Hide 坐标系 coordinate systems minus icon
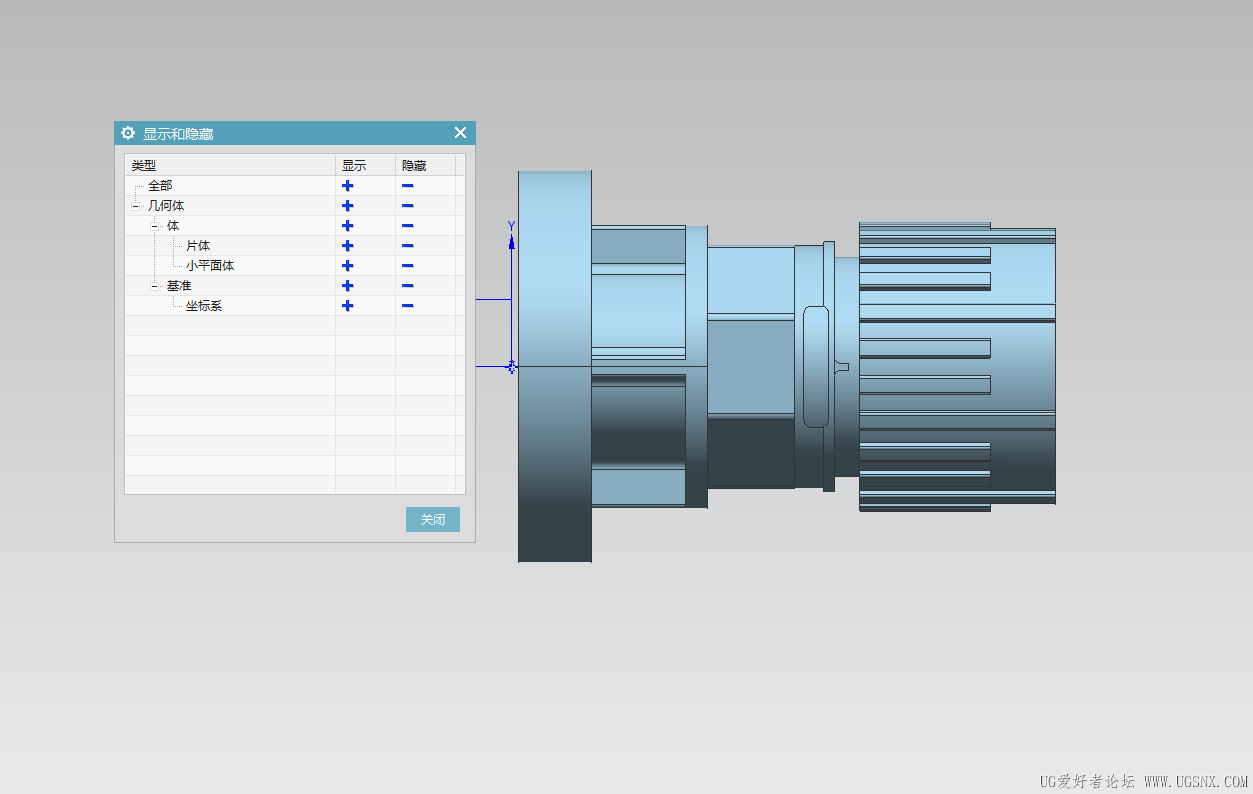This screenshot has width=1253, height=794. tap(408, 306)
